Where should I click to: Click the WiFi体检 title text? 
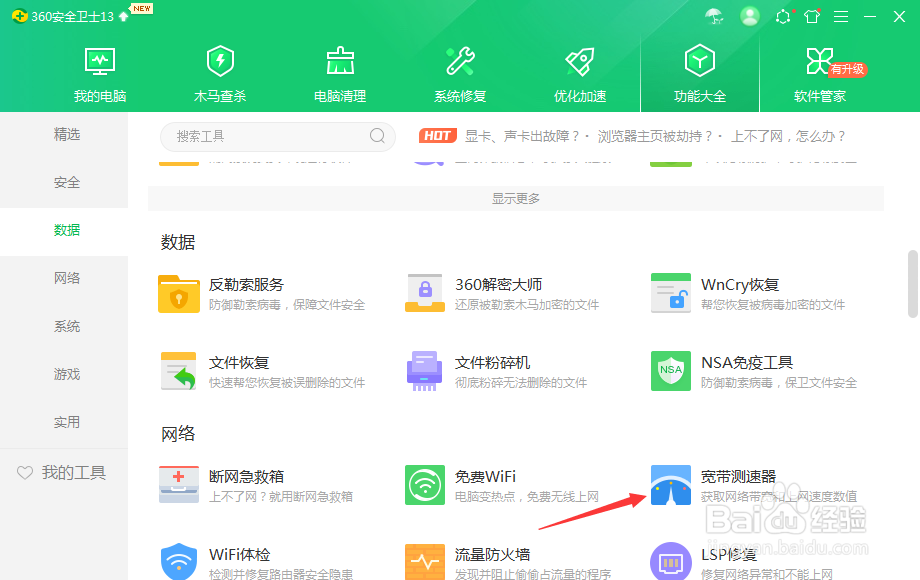point(240,555)
